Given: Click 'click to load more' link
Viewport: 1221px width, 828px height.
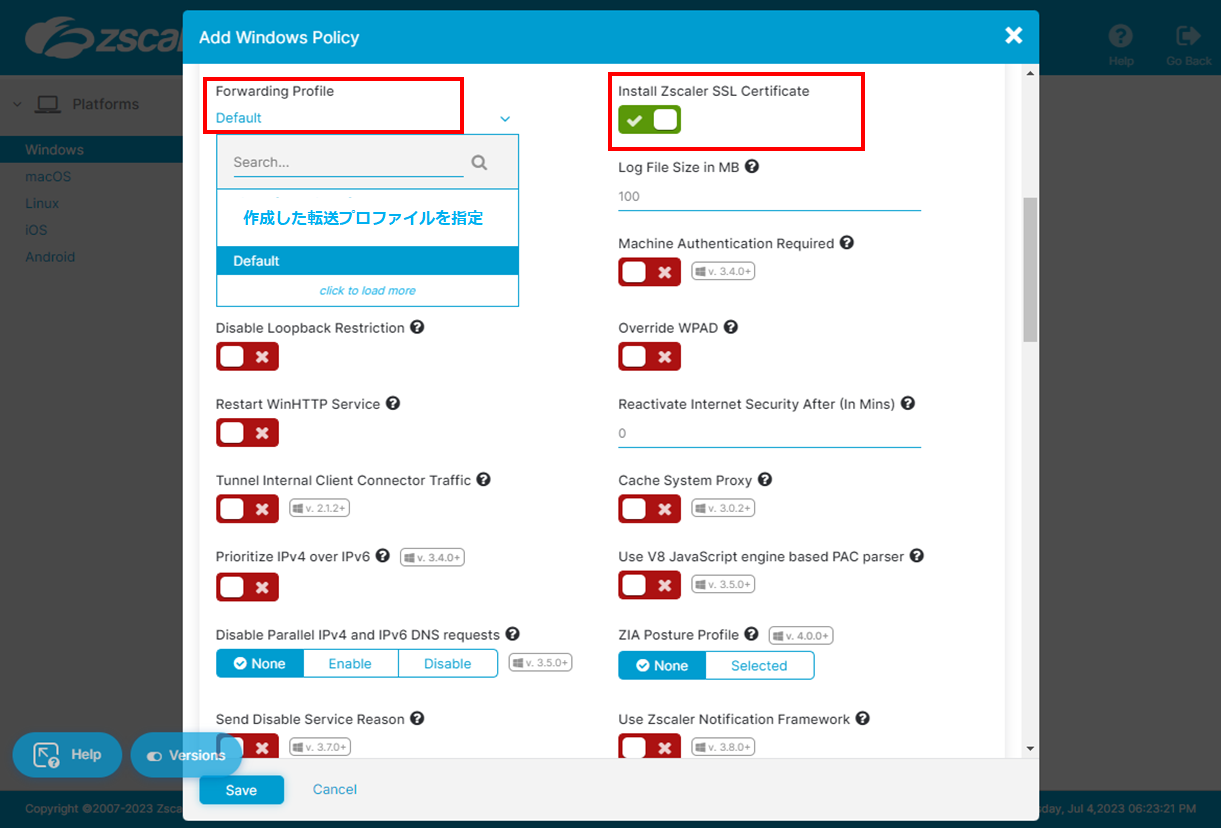Looking at the screenshot, I should coord(367,291).
